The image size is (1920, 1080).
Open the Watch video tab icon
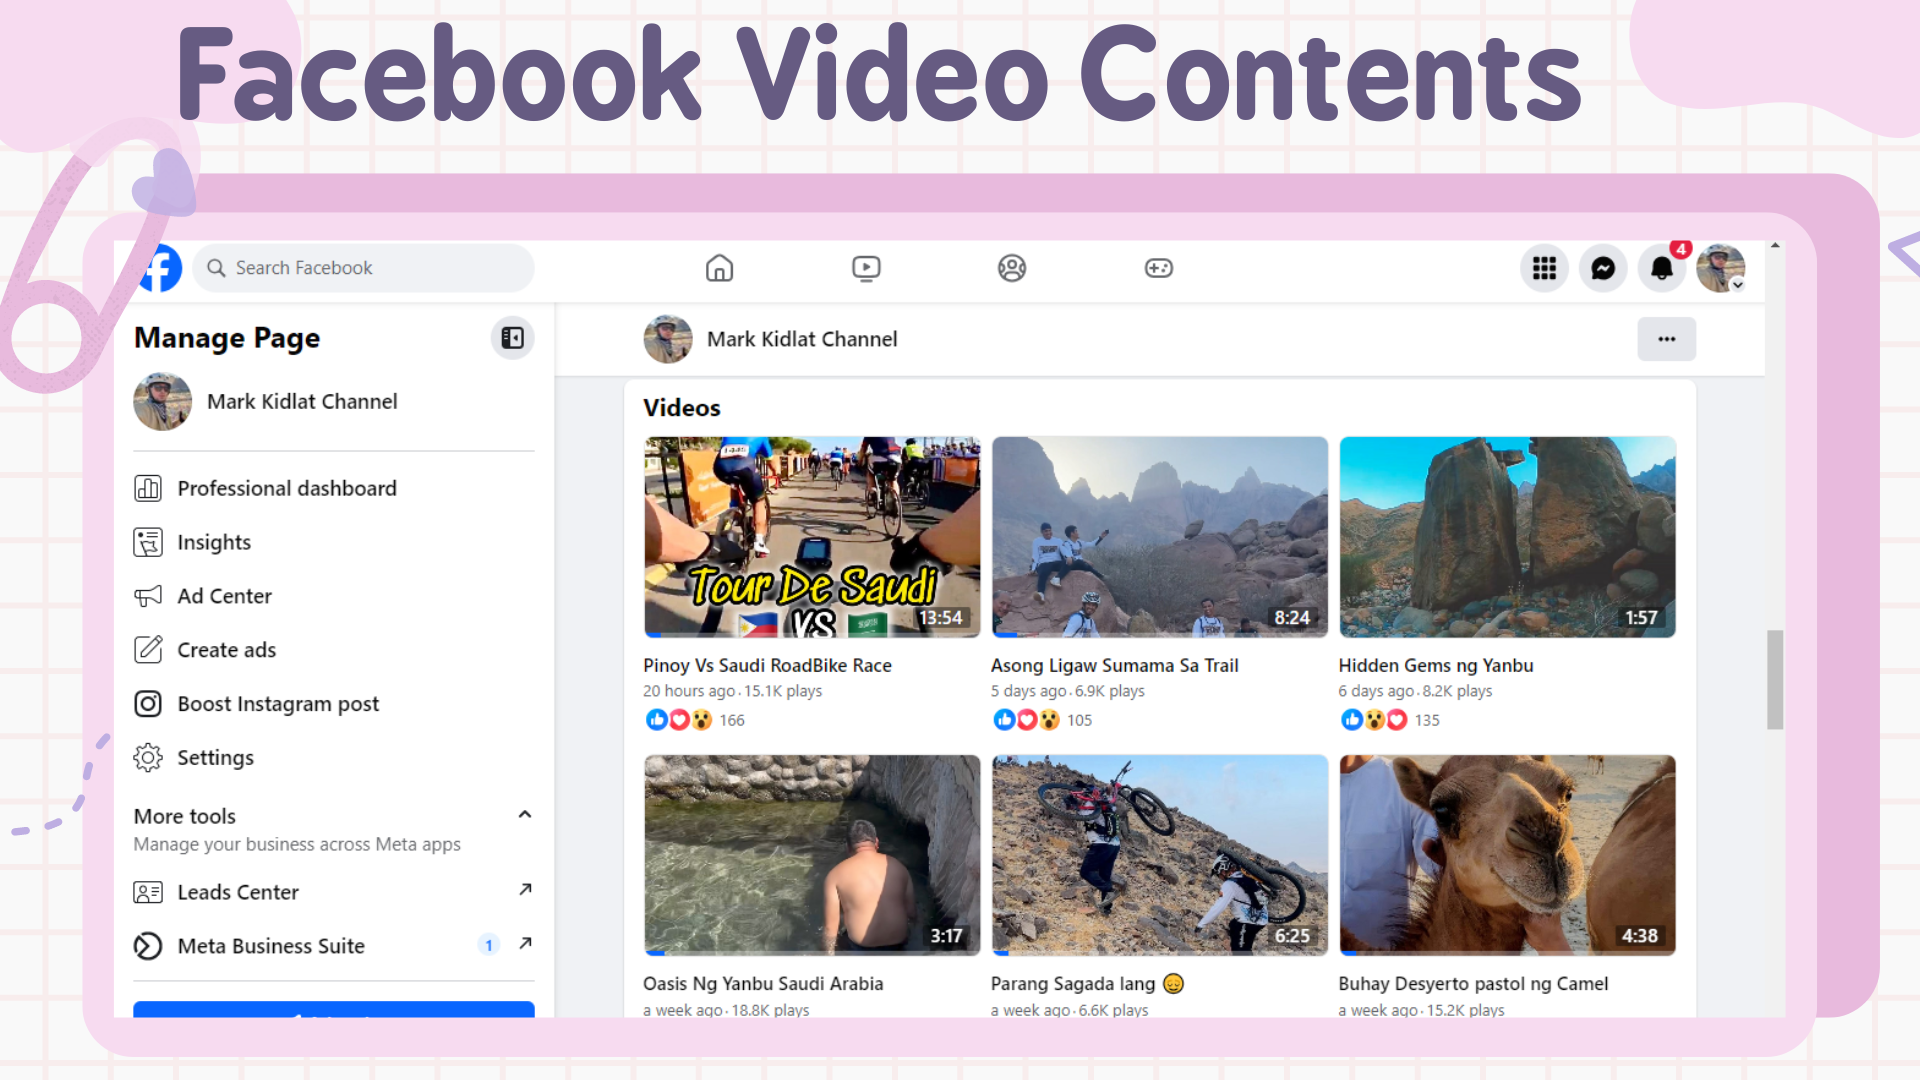tap(865, 268)
